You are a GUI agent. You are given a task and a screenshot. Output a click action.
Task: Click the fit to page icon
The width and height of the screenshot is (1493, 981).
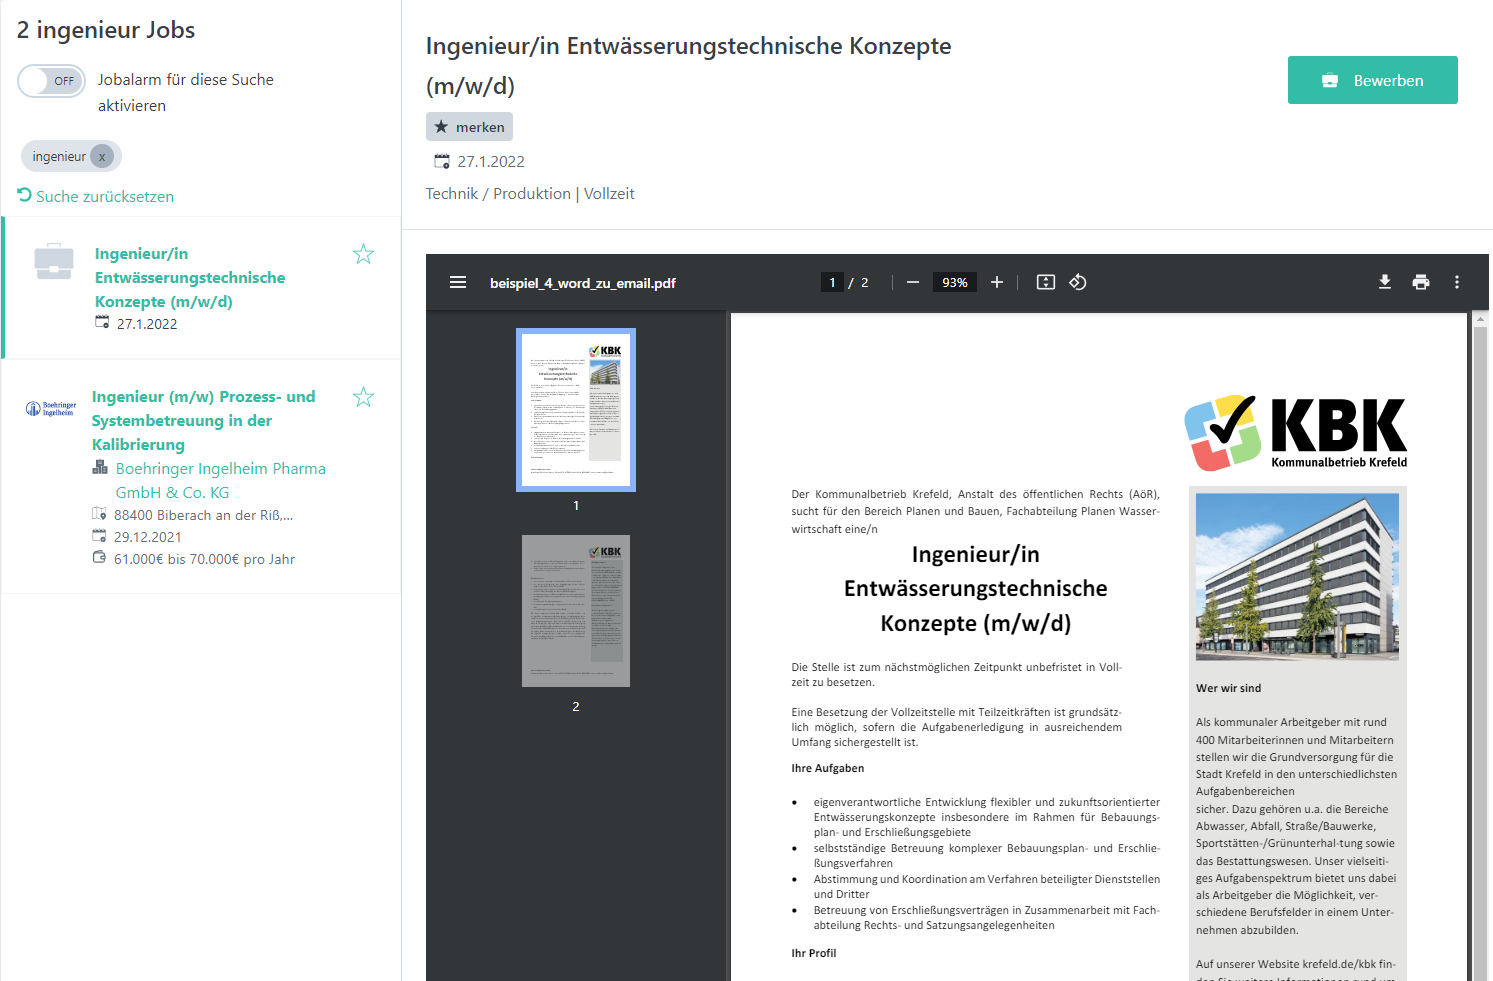coord(1045,282)
